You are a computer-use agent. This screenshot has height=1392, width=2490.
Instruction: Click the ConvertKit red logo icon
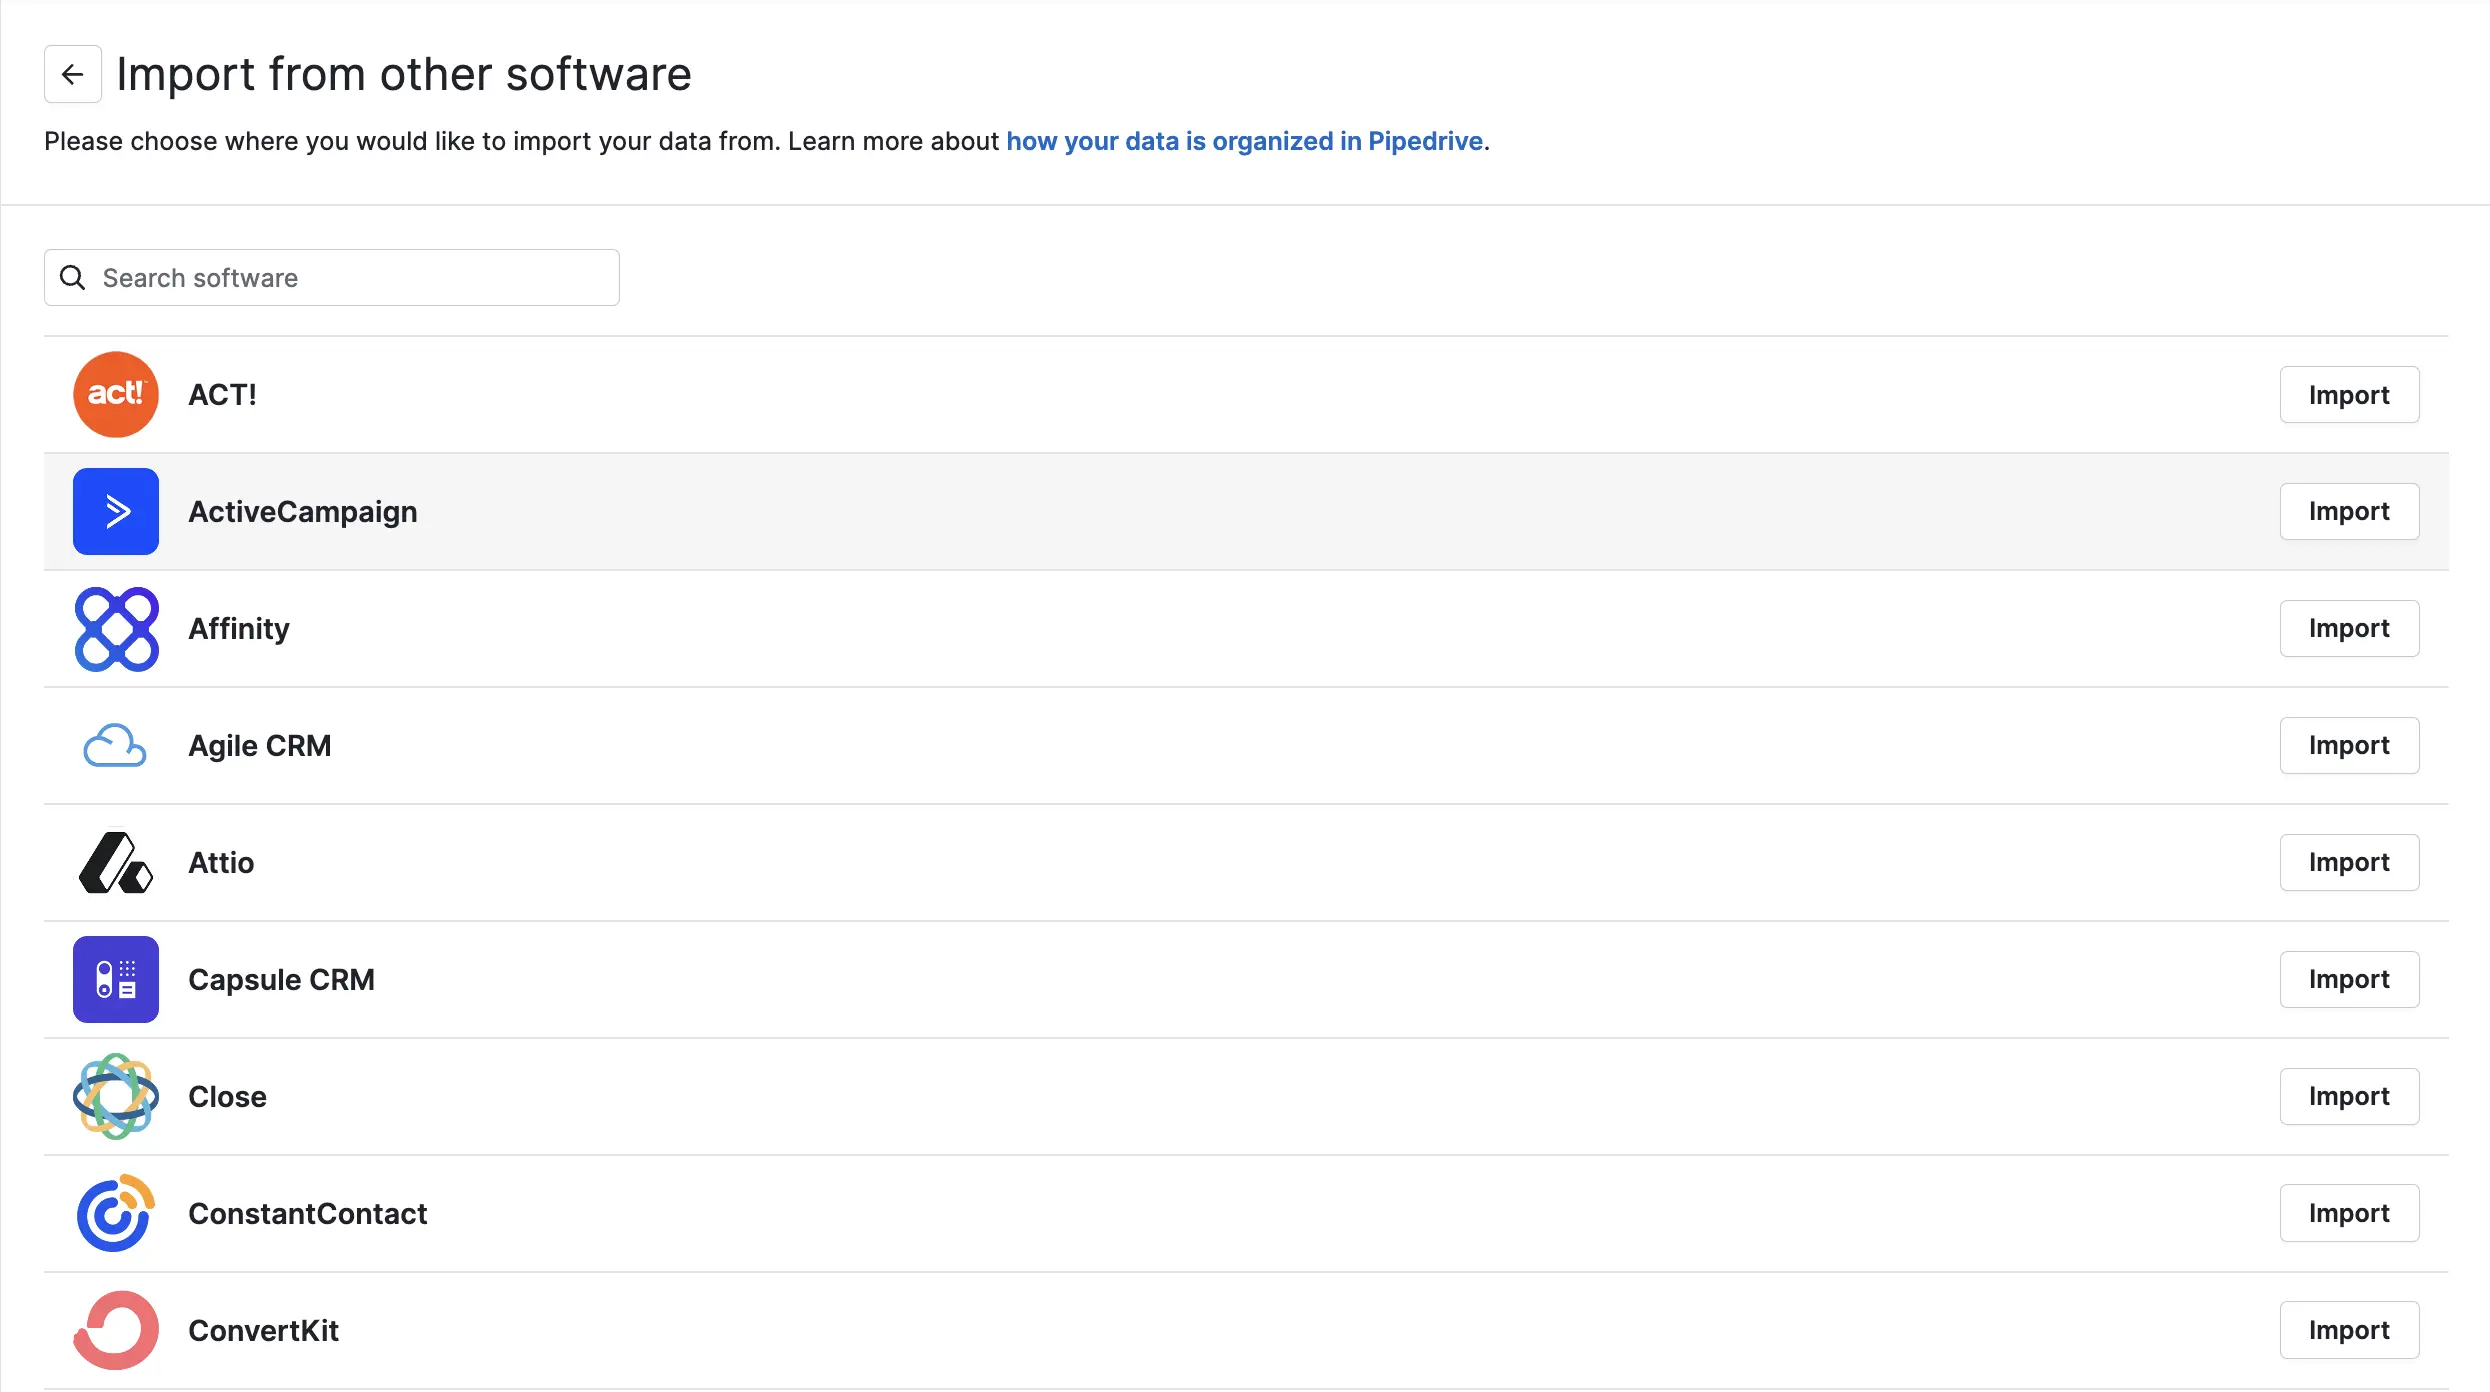(x=116, y=1330)
